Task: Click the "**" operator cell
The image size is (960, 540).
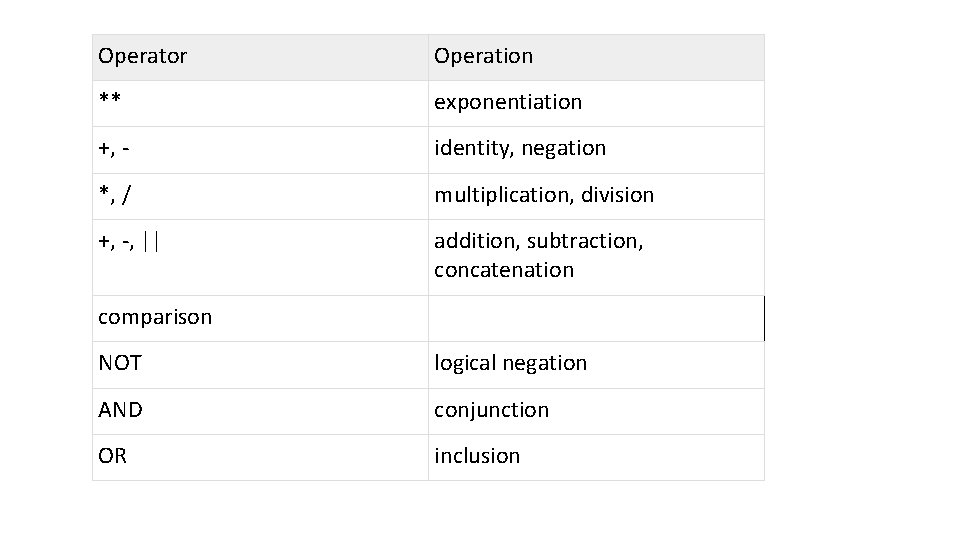Action: pos(110,102)
